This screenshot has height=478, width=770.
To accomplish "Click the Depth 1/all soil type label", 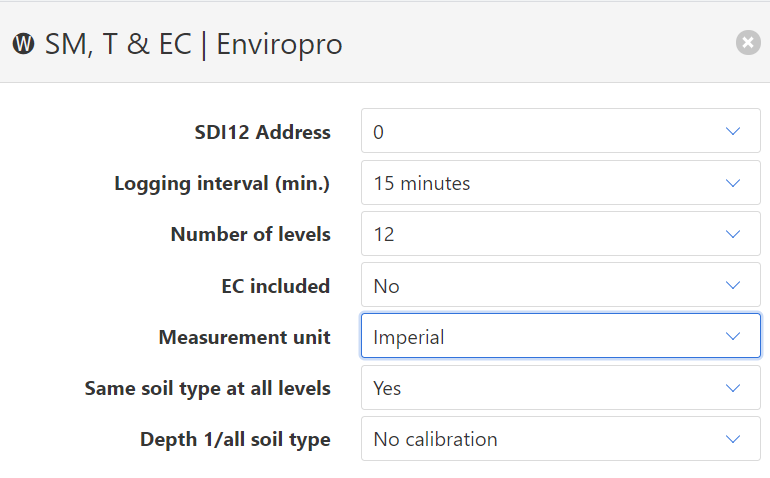I will (235, 439).
